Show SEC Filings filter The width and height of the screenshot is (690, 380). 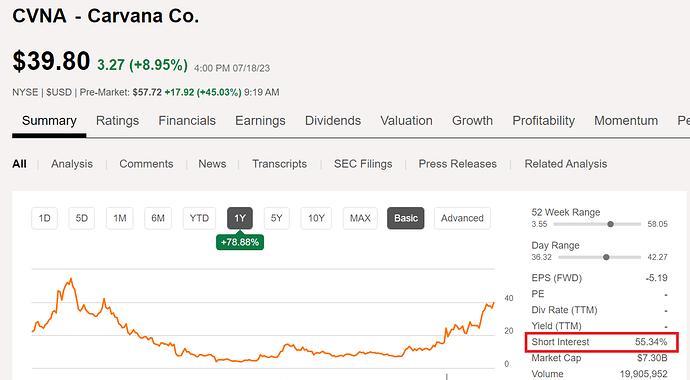[x=363, y=164]
